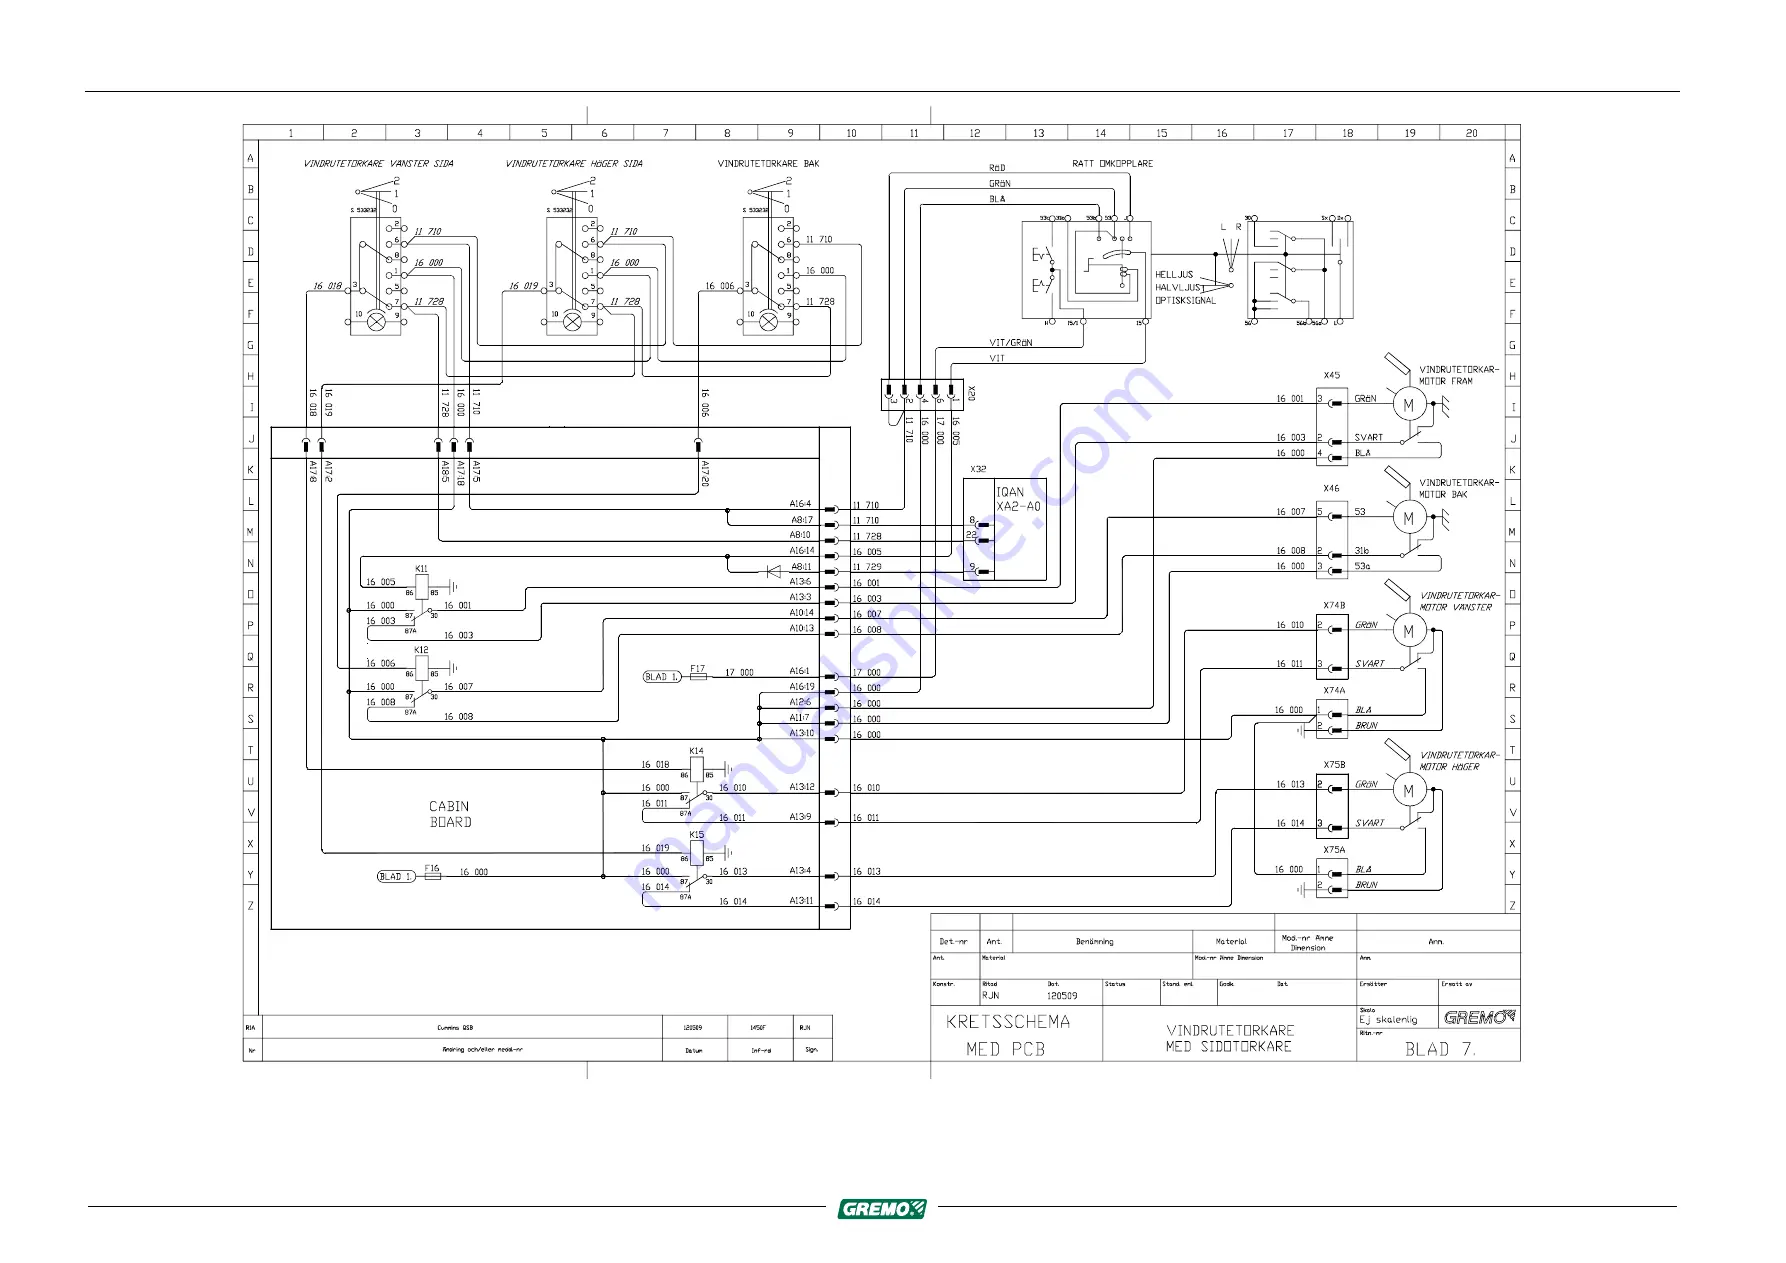
Task: Click terminal label A8:17
Action: (802, 520)
